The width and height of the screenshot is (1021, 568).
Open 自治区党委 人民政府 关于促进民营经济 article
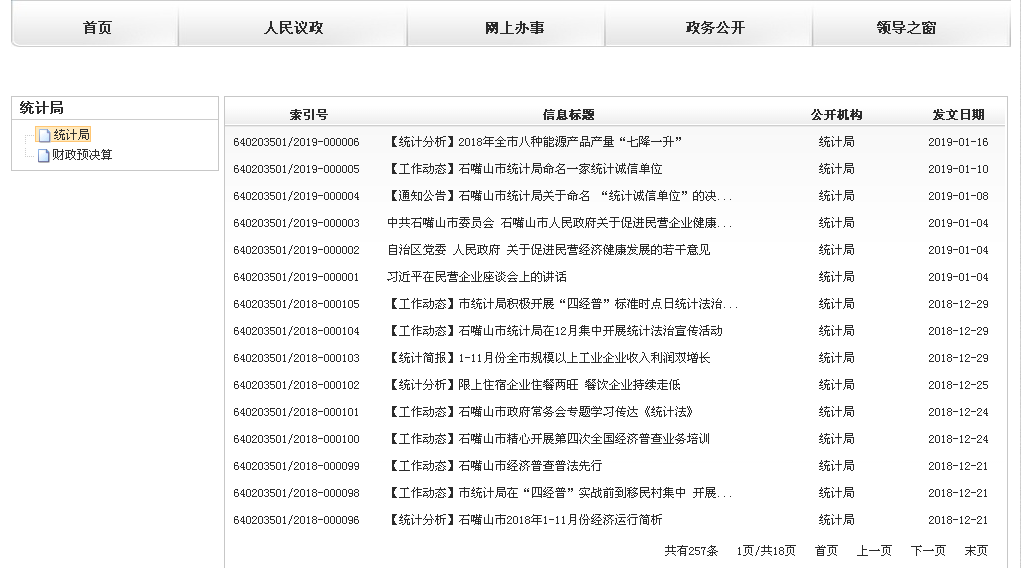coord(548,250)
